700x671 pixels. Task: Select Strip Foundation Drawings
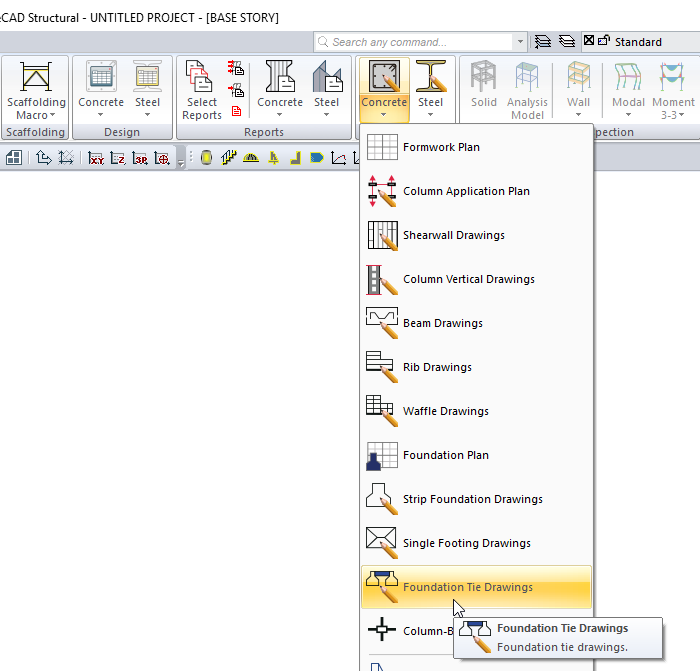(x=472, y=499)
